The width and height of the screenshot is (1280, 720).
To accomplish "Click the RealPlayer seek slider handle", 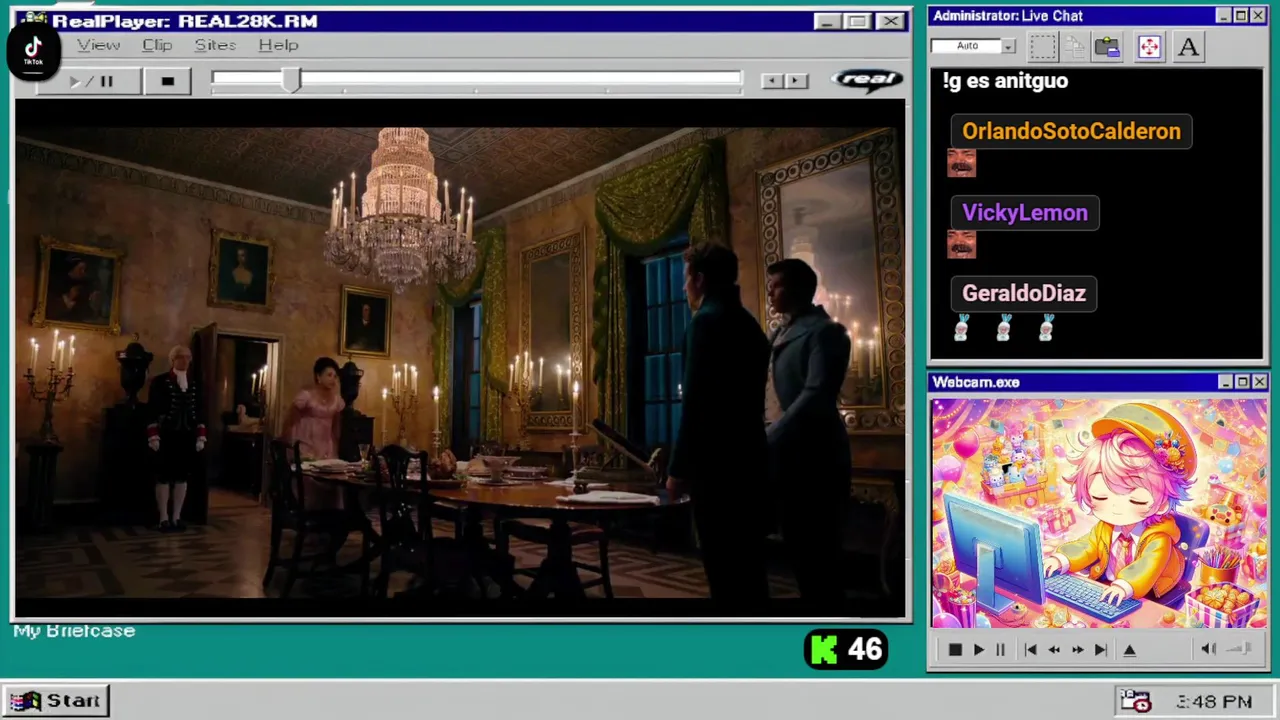I will (290, 81).
